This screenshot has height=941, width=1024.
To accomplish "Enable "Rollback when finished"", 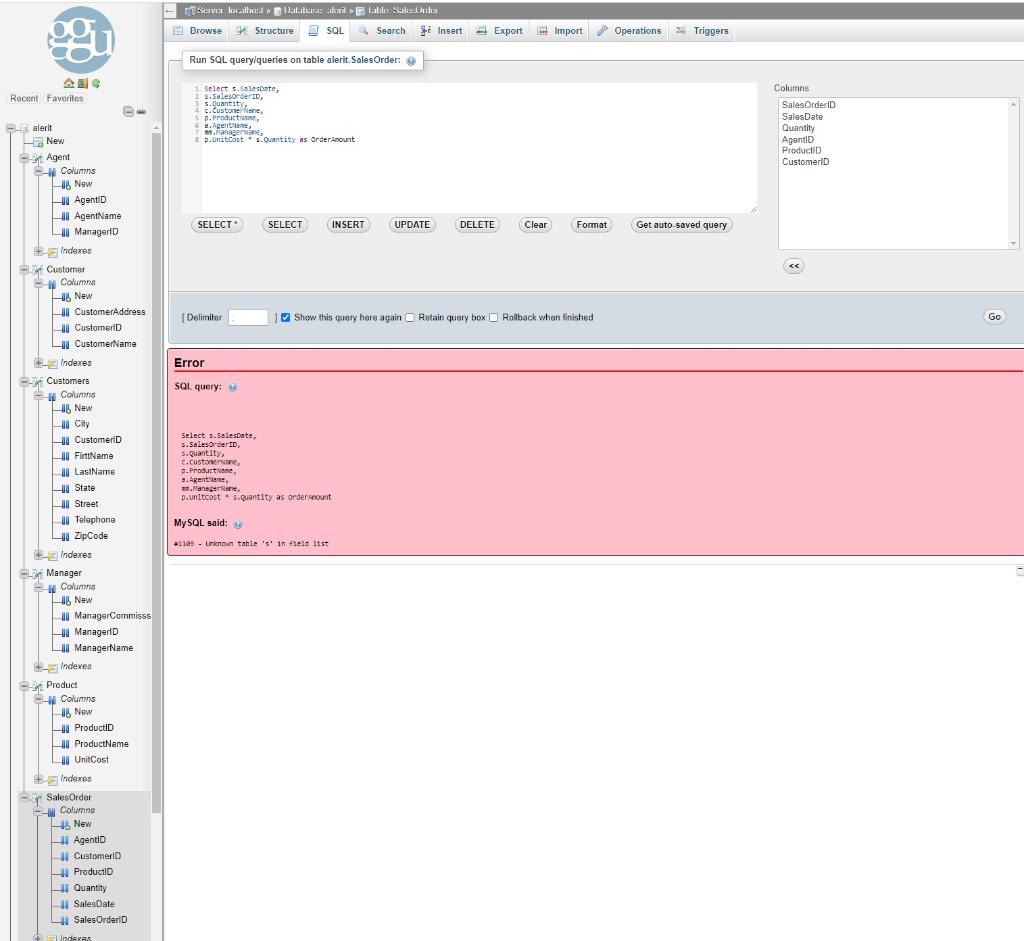I will [493, 317].
